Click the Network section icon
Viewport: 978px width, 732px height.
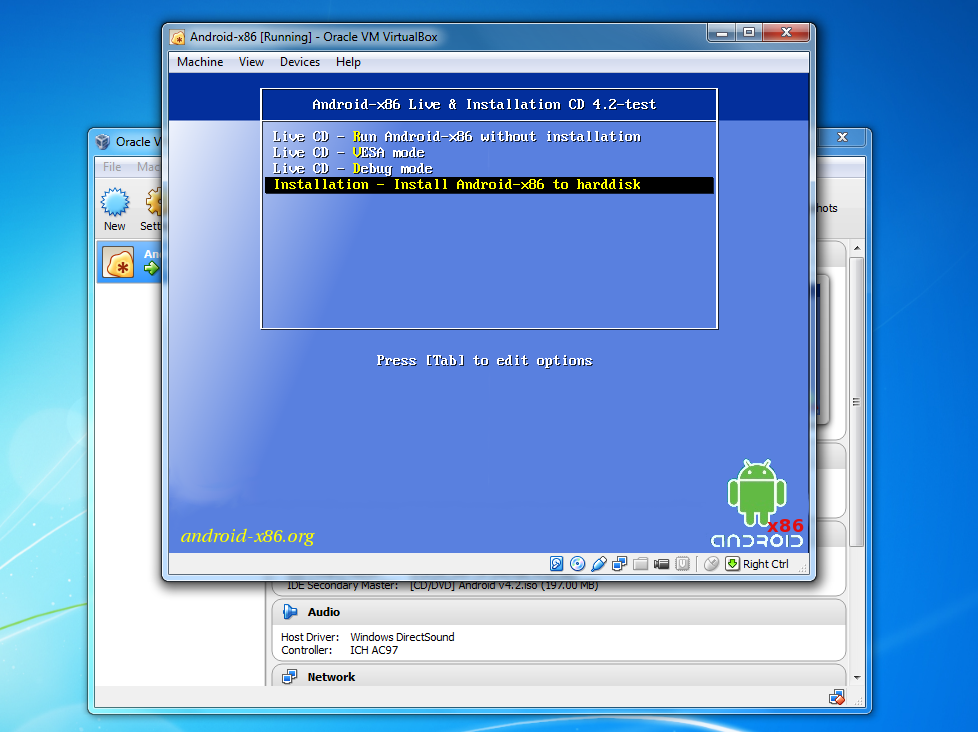pos(290,677)
